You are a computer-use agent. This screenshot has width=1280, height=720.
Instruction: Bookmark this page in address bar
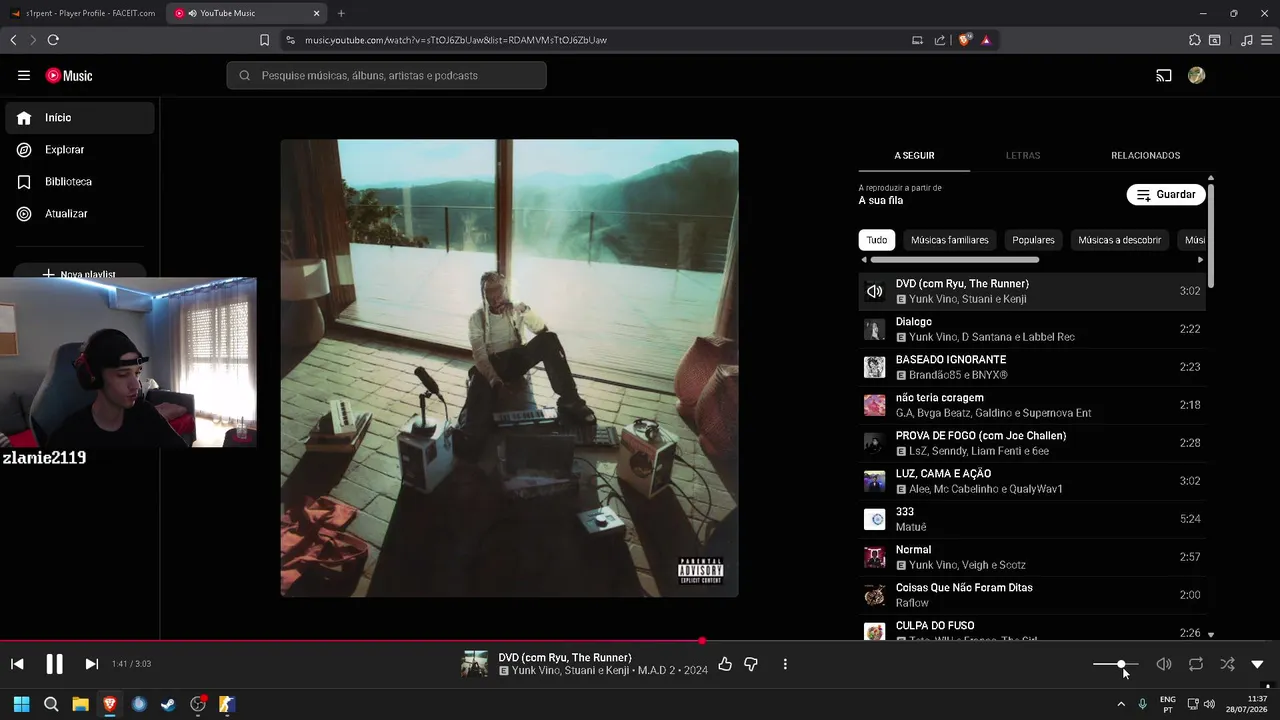pos(264,40)
